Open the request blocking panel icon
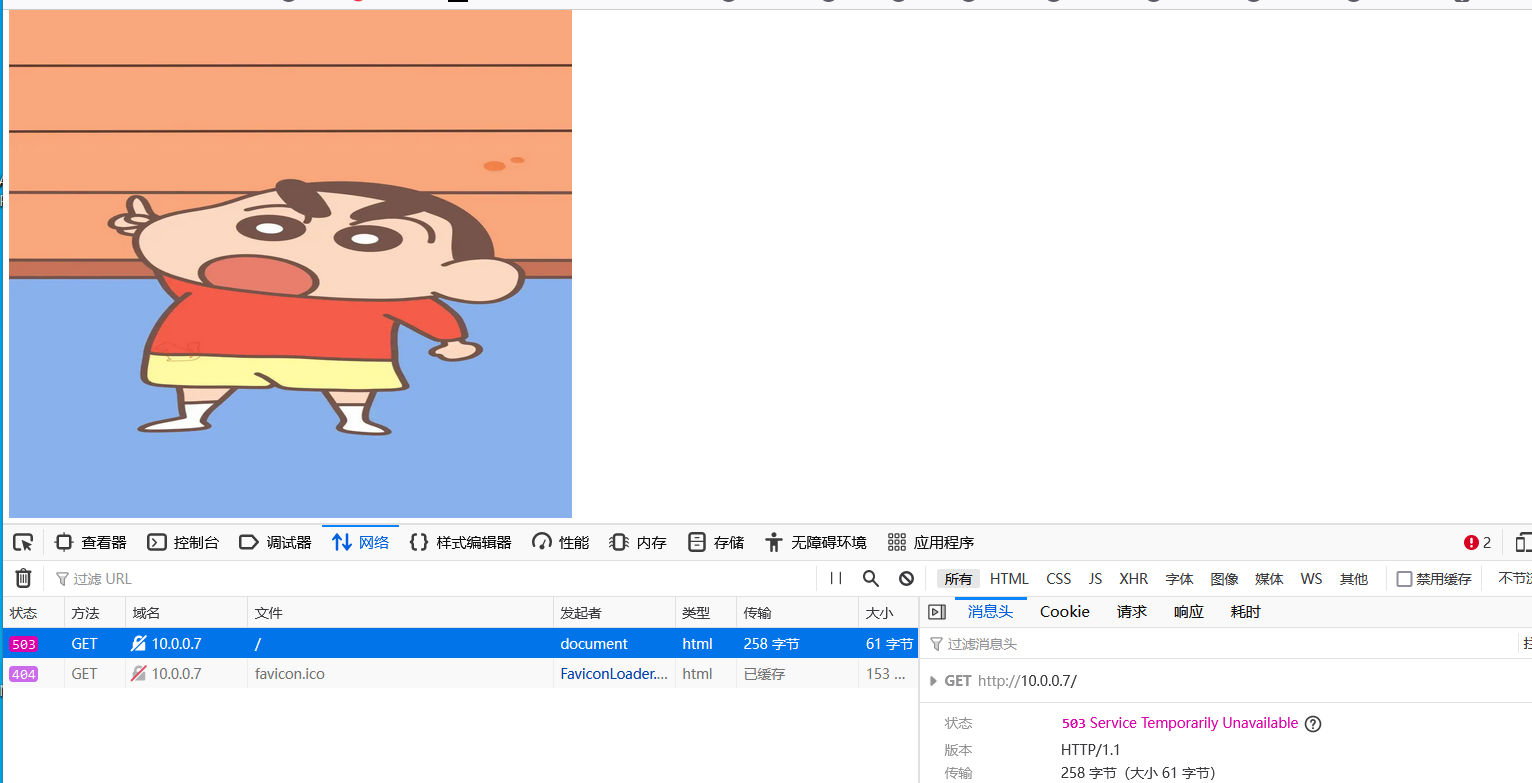 click(906, 578)
